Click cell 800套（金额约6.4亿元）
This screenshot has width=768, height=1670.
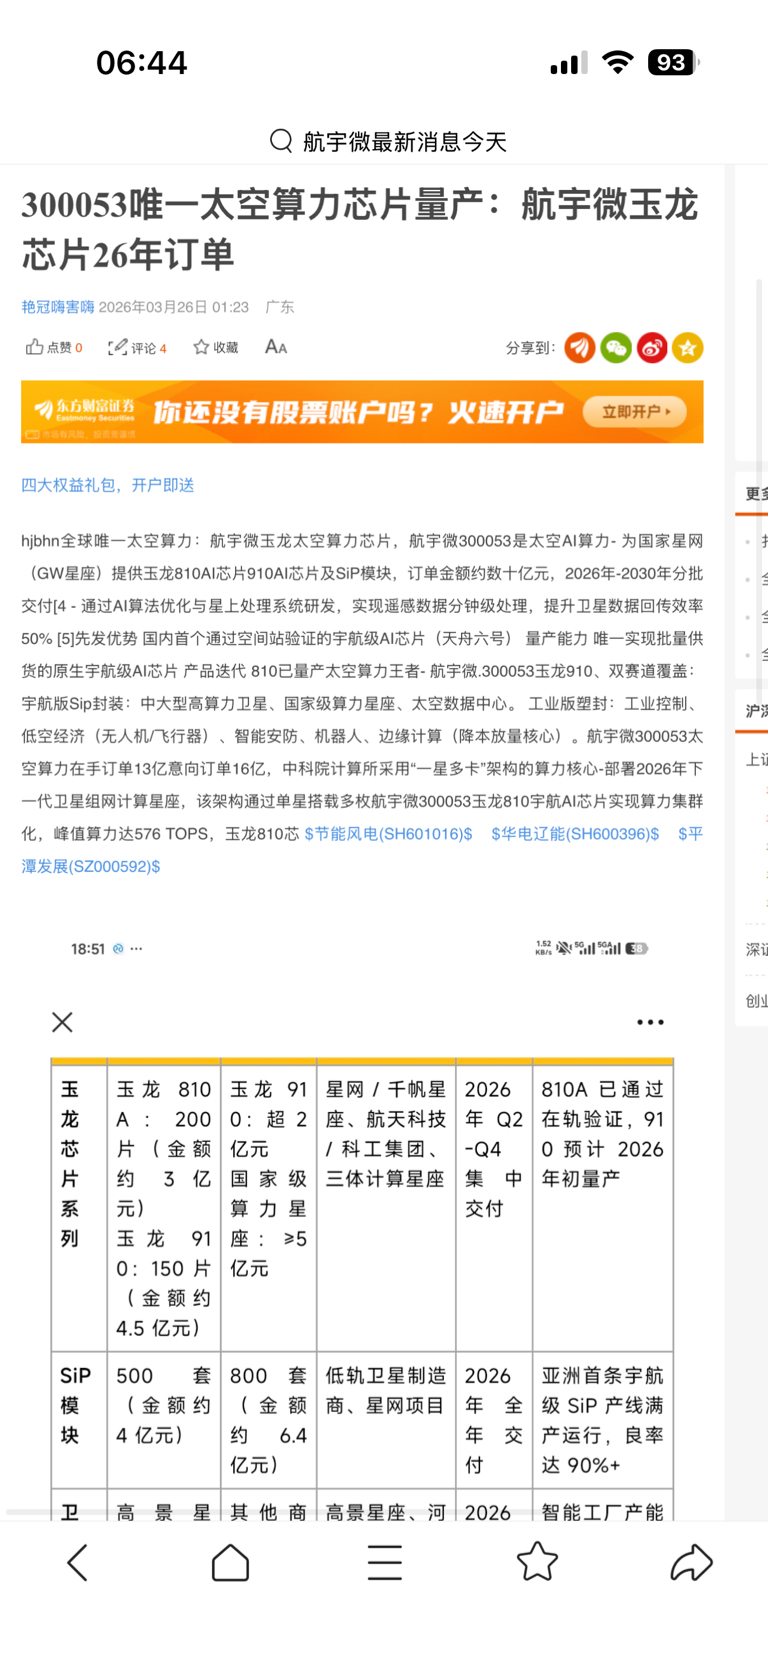269,1420
